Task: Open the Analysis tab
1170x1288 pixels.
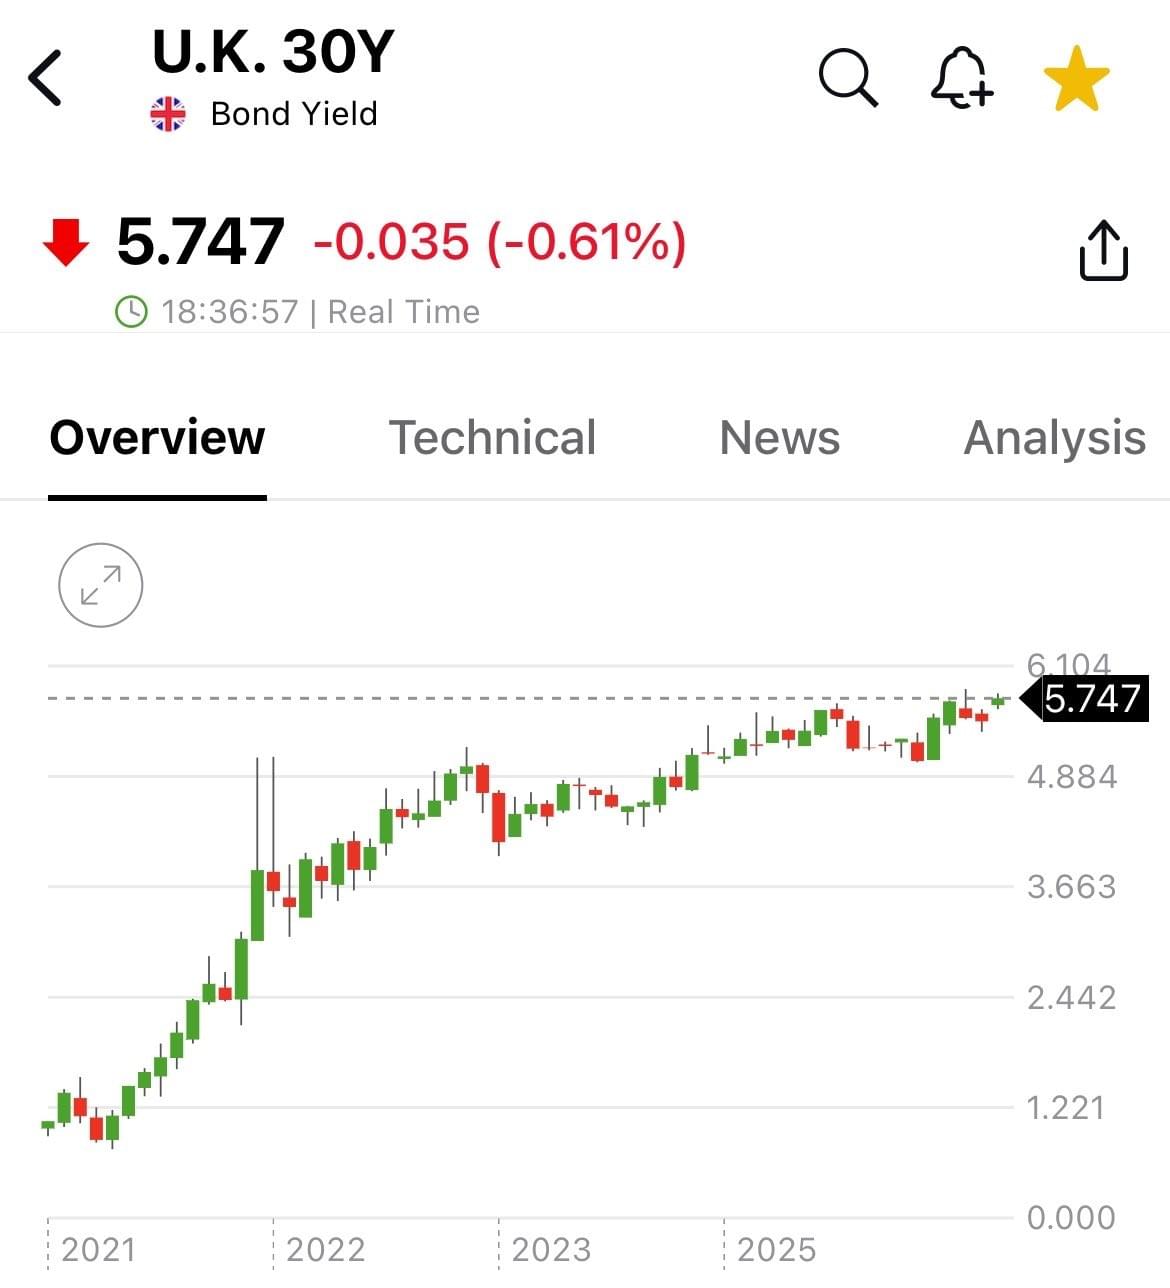Action: 1055,438
